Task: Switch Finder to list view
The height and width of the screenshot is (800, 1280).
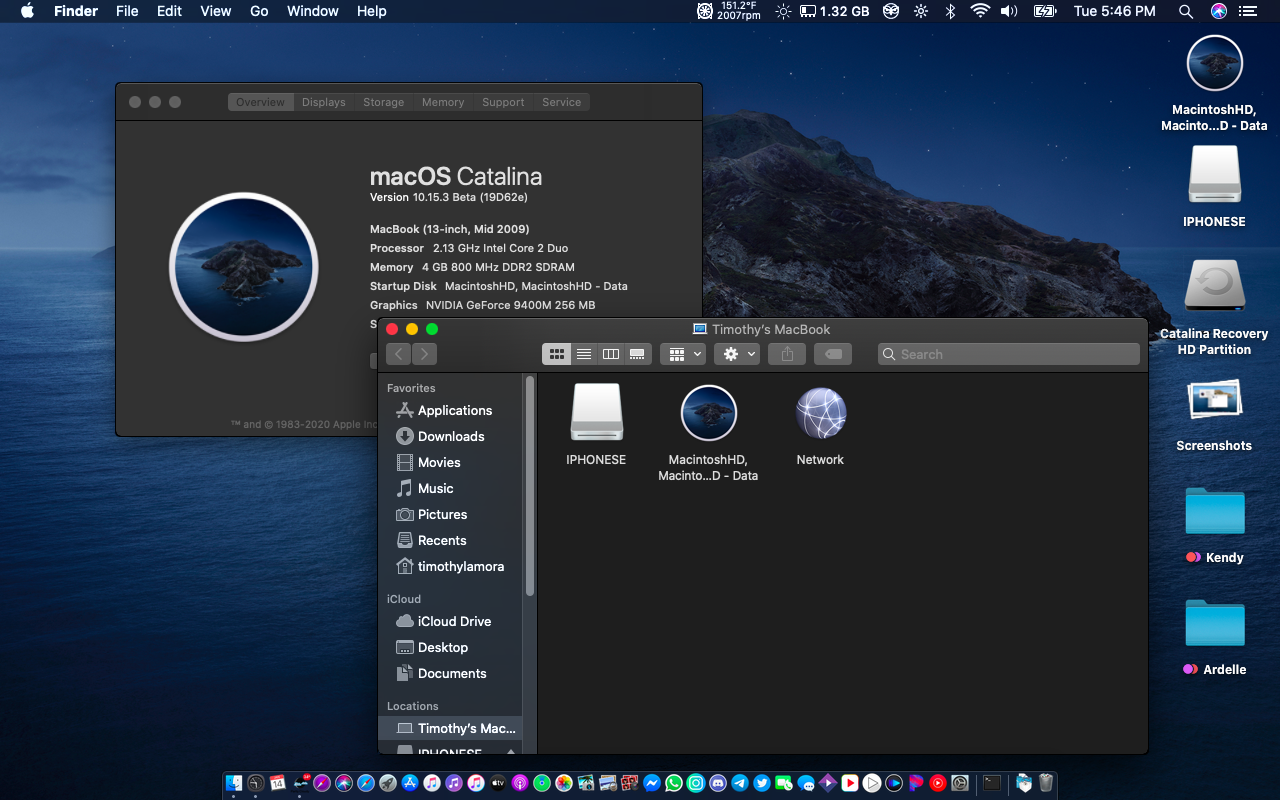Action: point(584,354)
